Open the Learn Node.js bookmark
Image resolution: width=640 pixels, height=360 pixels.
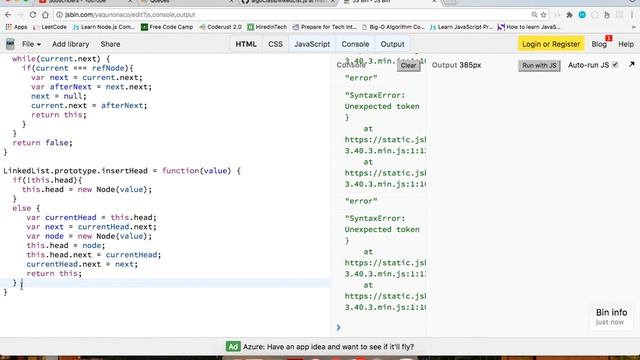click(104, 27)
